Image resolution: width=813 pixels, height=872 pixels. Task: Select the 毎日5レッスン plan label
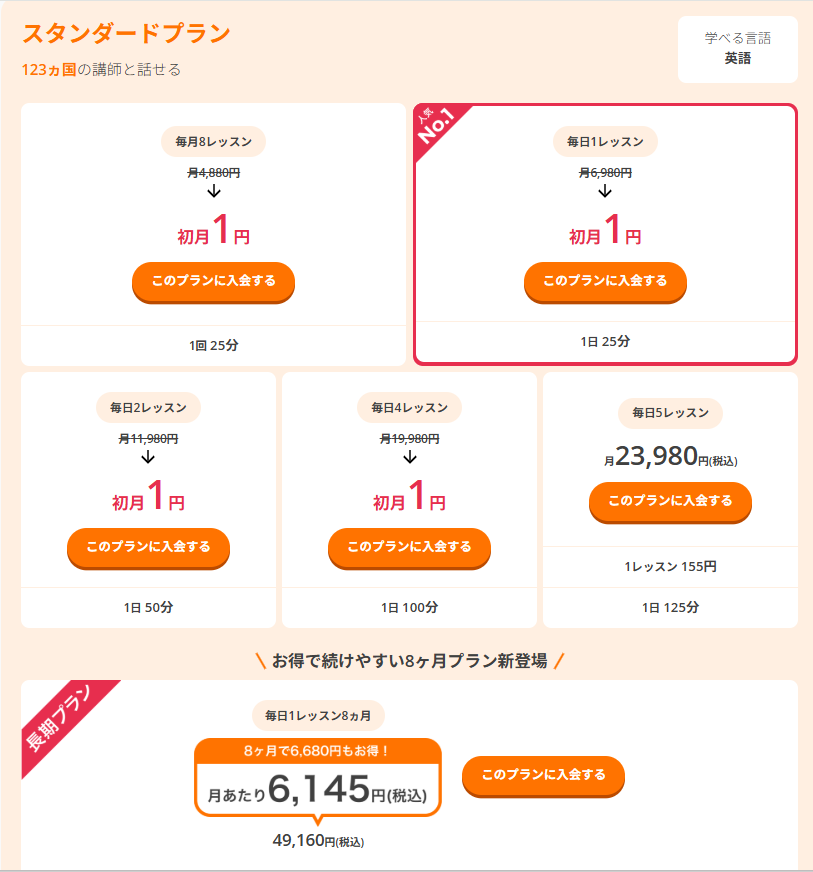coord(670,413)
